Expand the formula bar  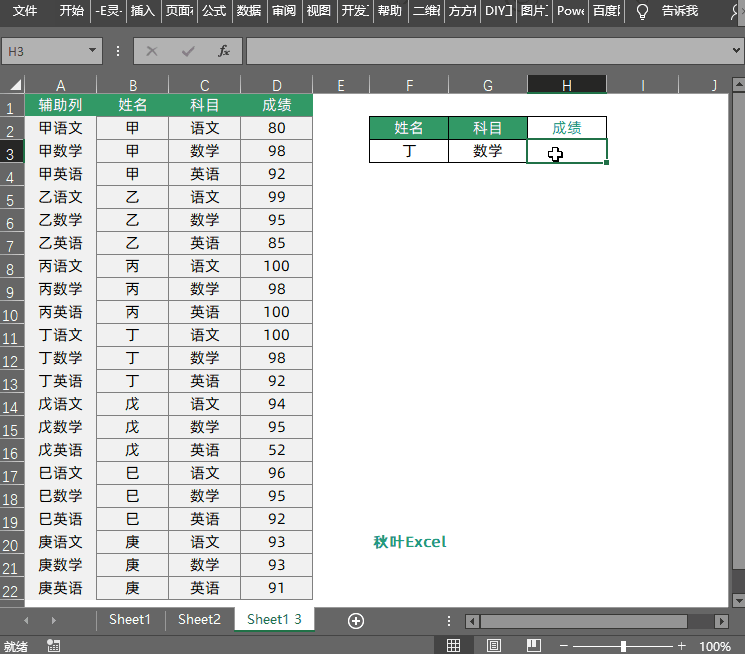[733, 51]
